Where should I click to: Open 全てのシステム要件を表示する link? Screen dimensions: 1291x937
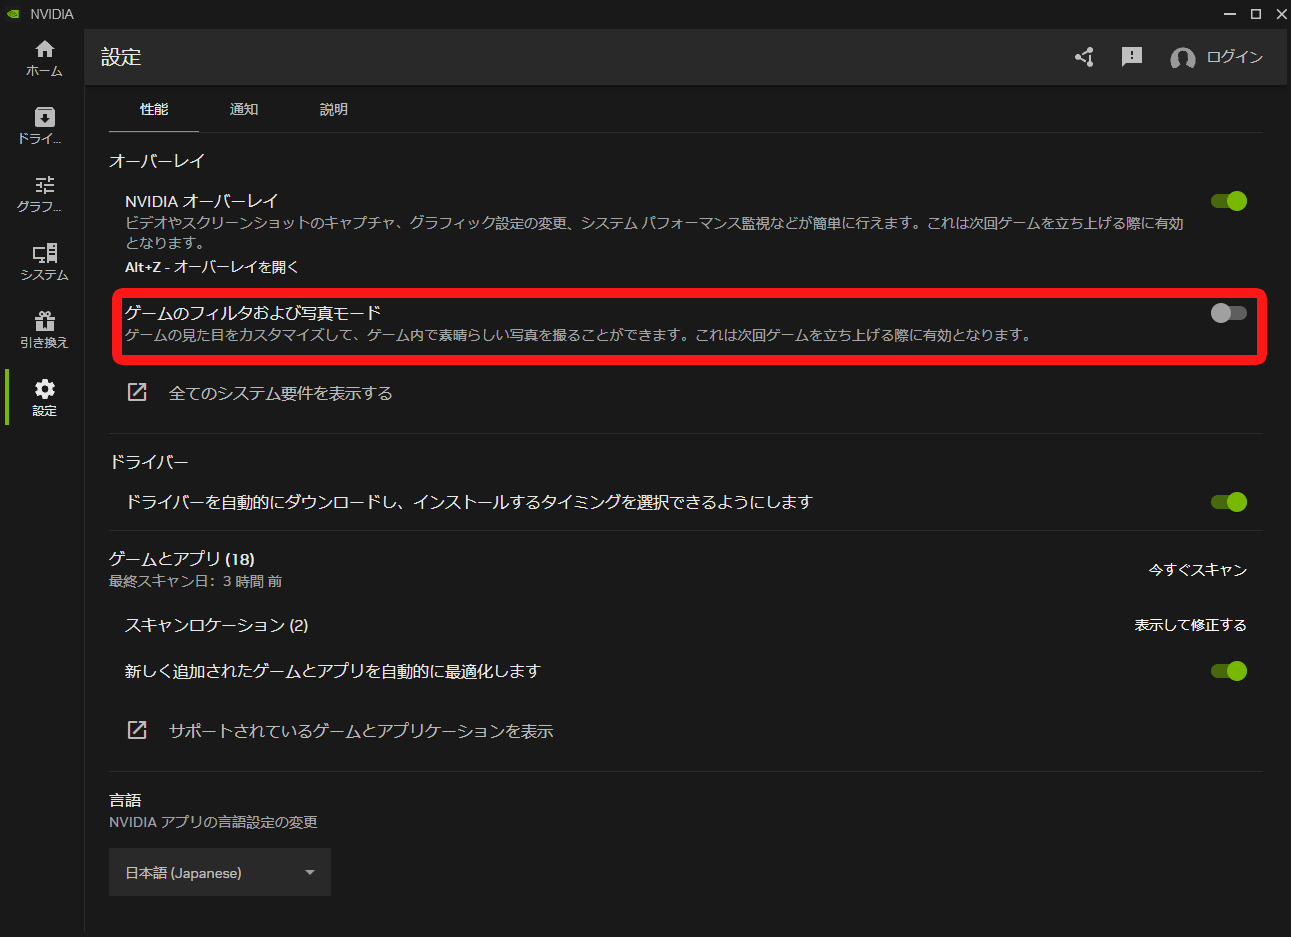[281, 393]
